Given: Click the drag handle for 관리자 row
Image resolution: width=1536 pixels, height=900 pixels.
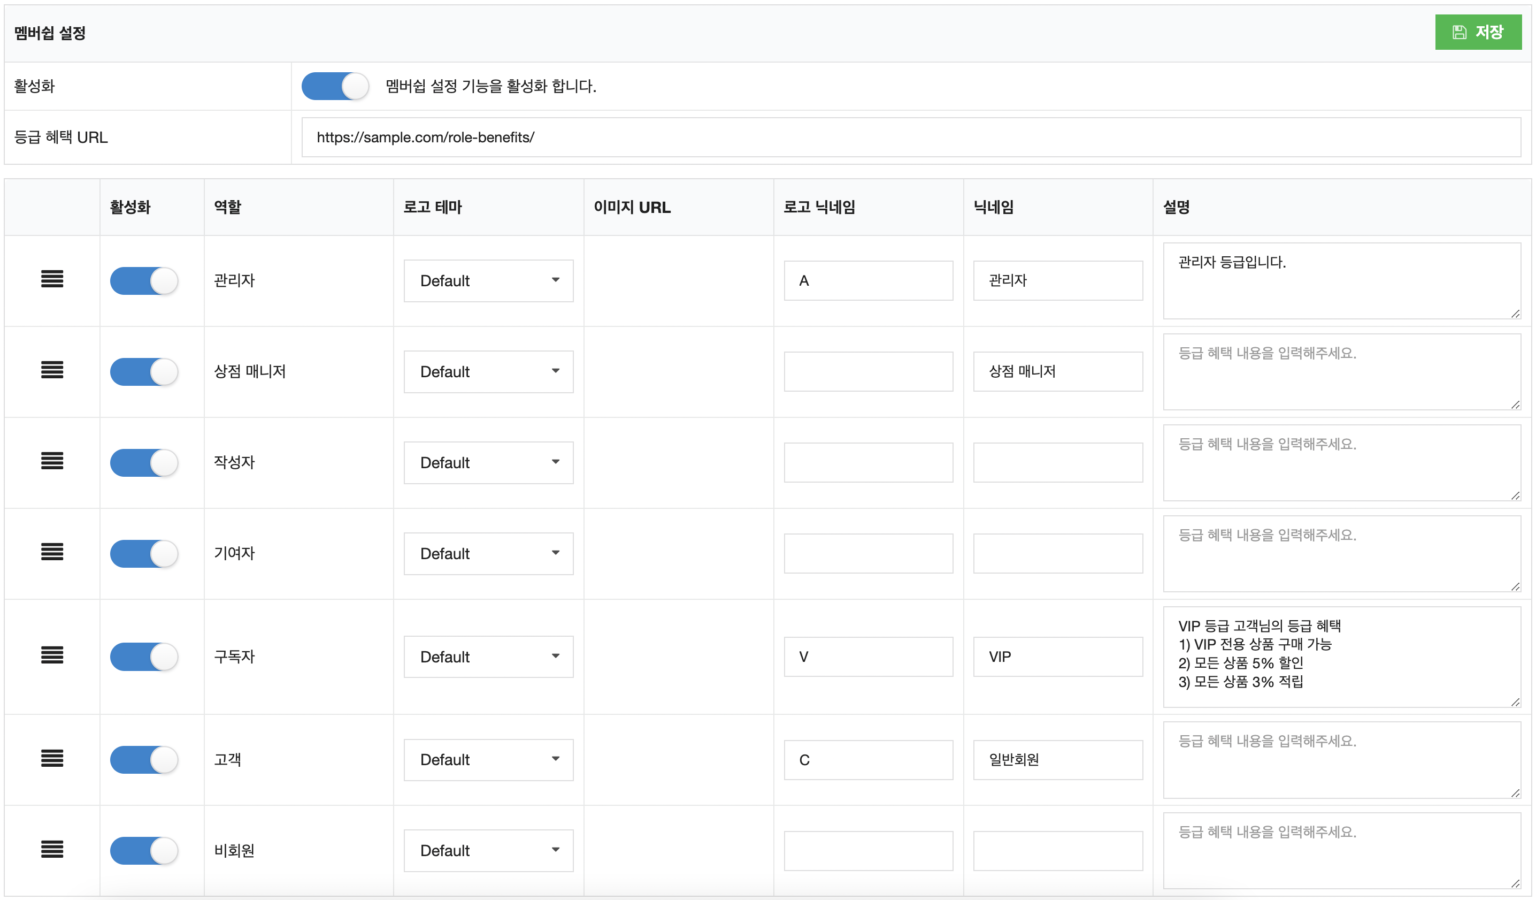Looking at the screenshot, I should click(52, 280).
